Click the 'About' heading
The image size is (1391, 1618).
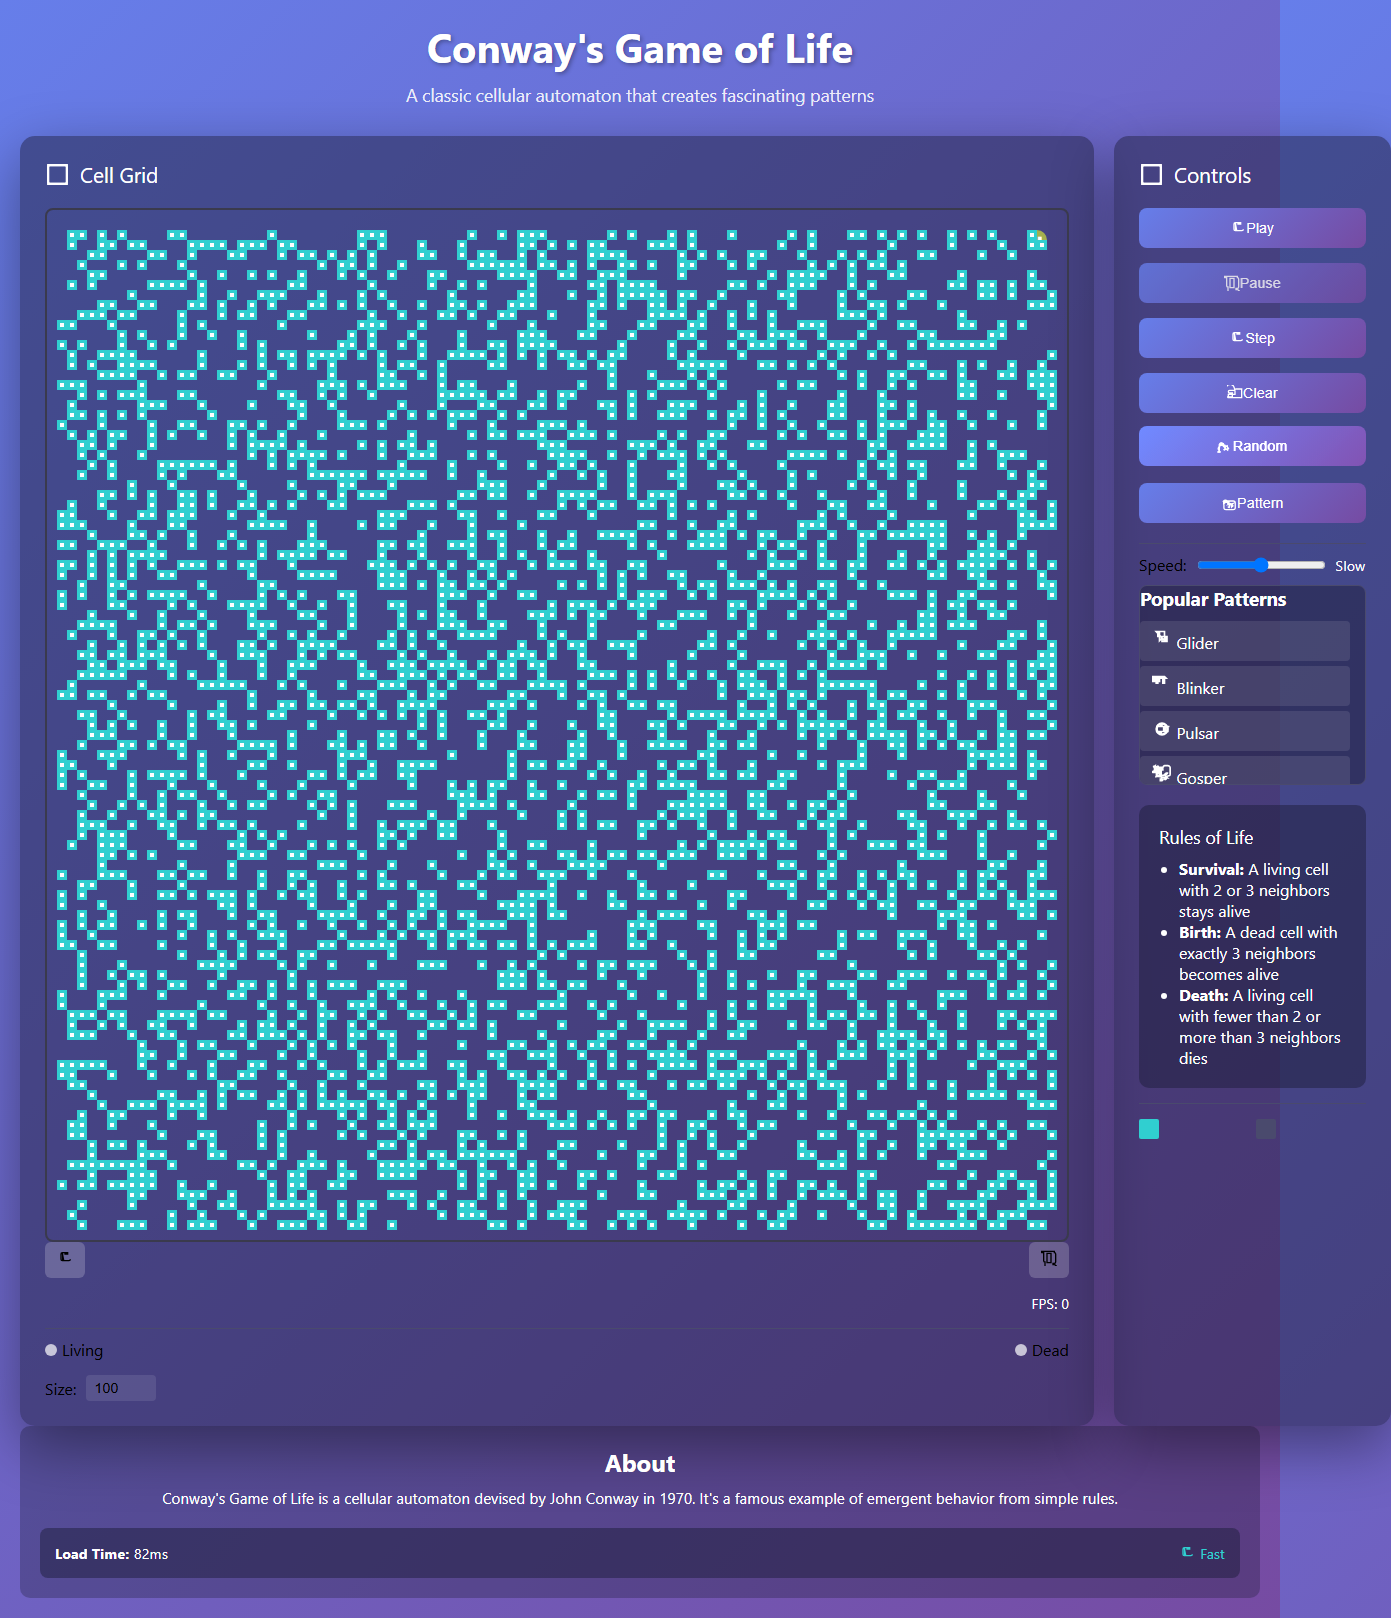click(640, 1464)
